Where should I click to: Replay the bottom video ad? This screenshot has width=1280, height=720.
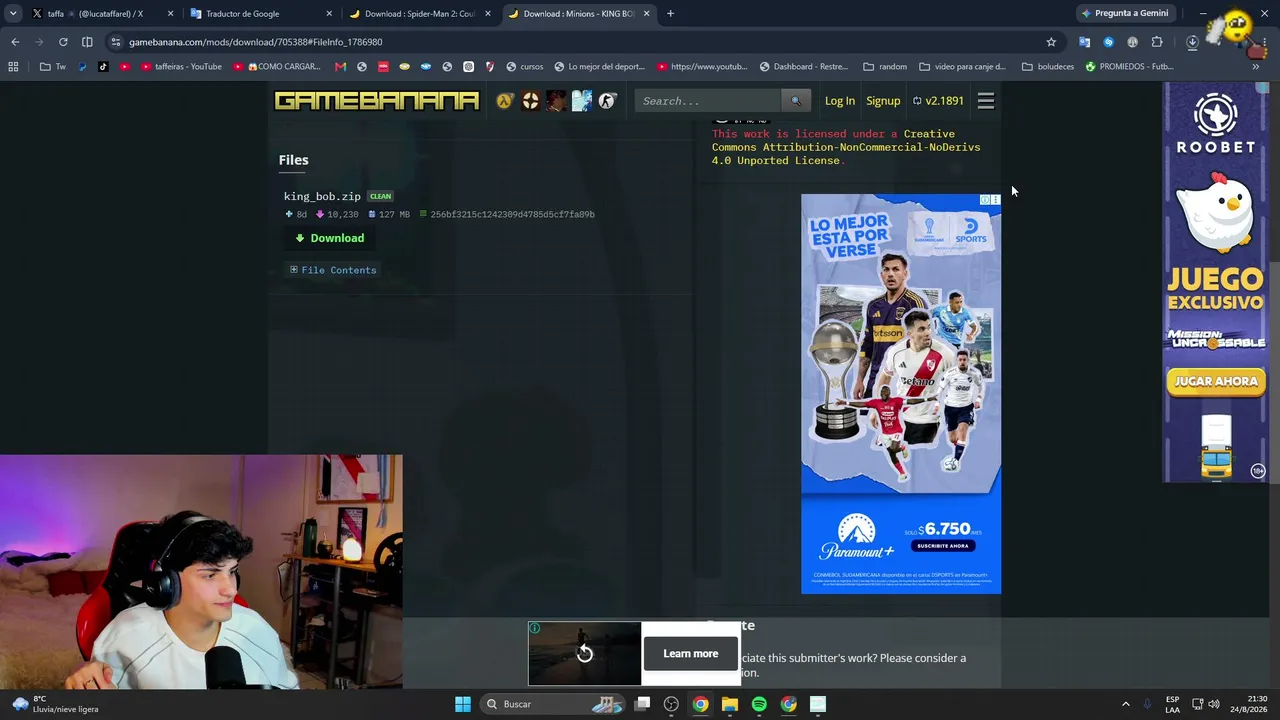(585, 654)
